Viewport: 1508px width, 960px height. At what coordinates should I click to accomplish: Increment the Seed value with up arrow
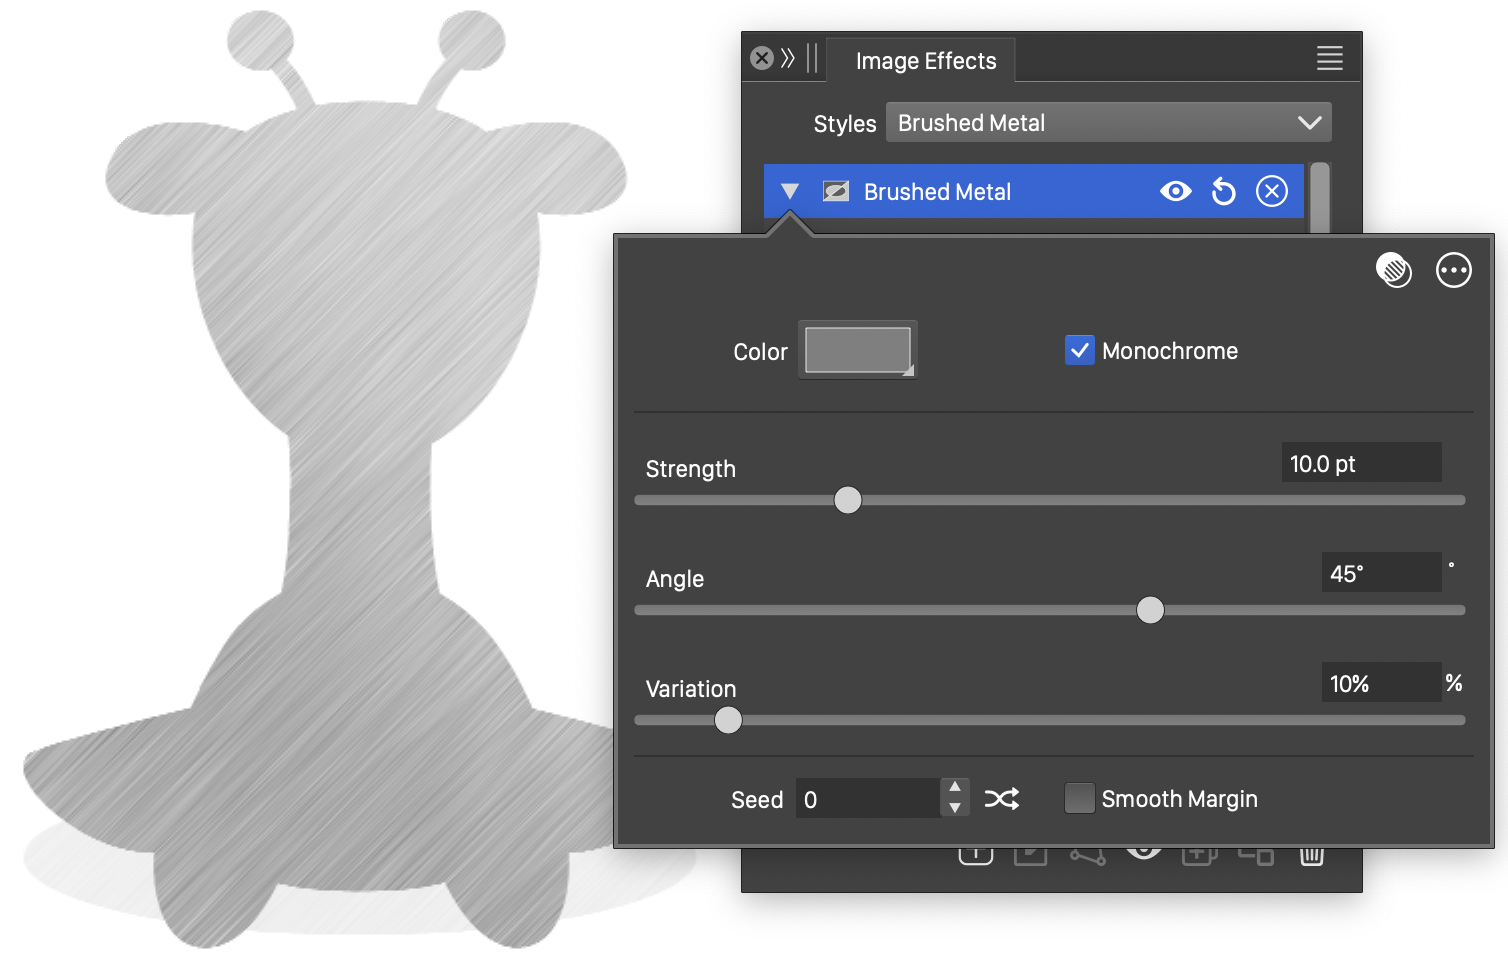[x=955, y=788]
